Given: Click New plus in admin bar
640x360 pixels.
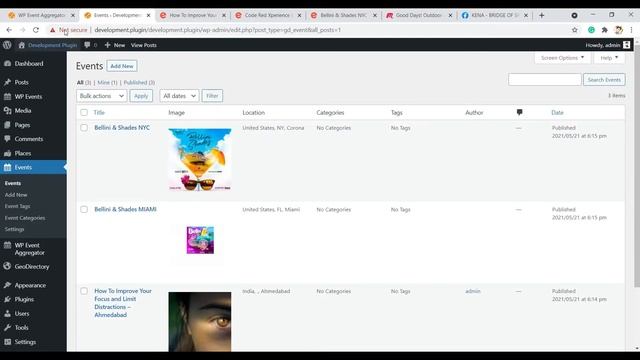Looking at the screenshot, I should [115, 45].
